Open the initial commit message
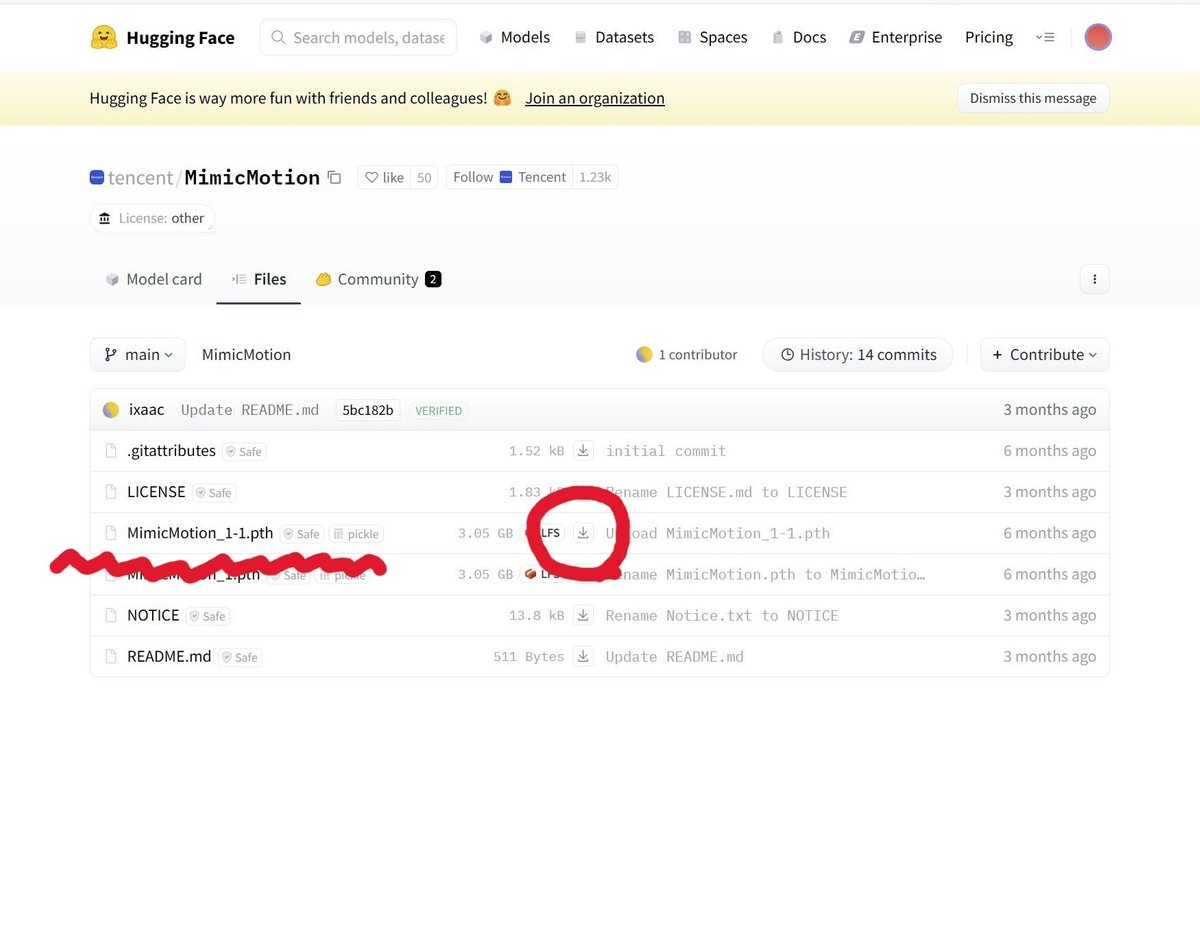 [x=666, y=451]
